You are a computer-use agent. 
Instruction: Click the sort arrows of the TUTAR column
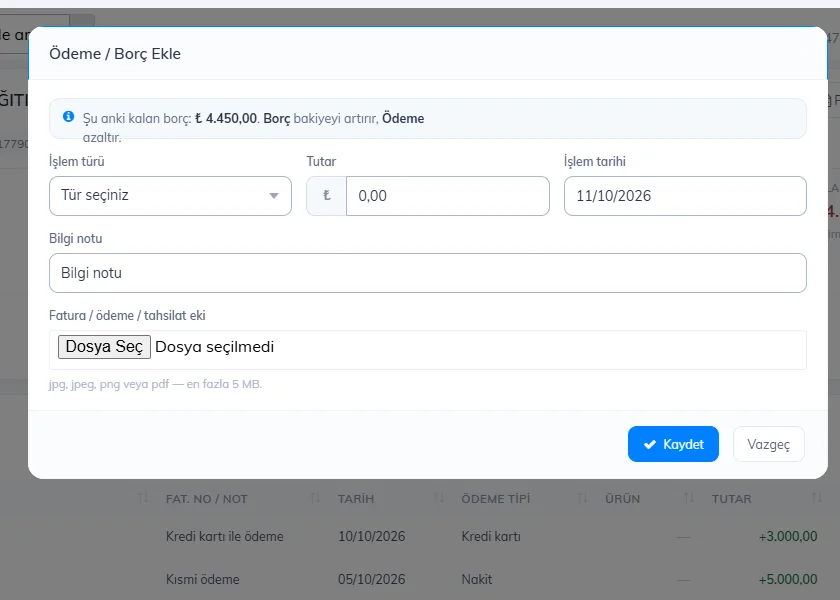click(817, 499)
